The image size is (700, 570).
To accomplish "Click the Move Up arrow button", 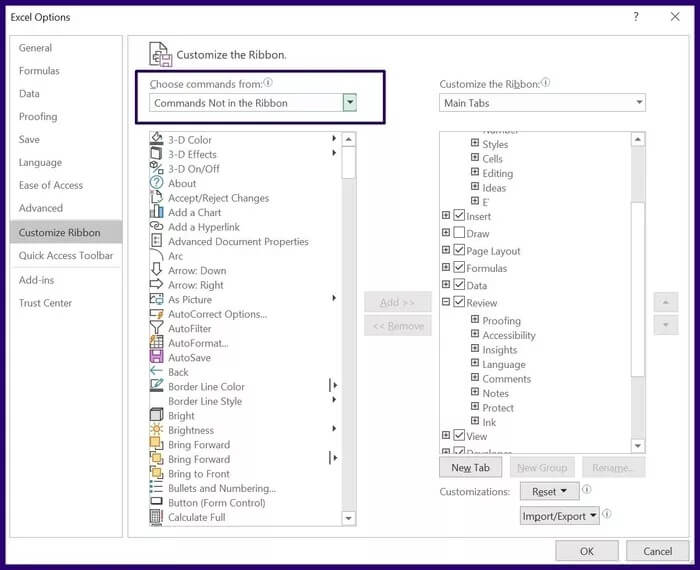I will 666,302.
